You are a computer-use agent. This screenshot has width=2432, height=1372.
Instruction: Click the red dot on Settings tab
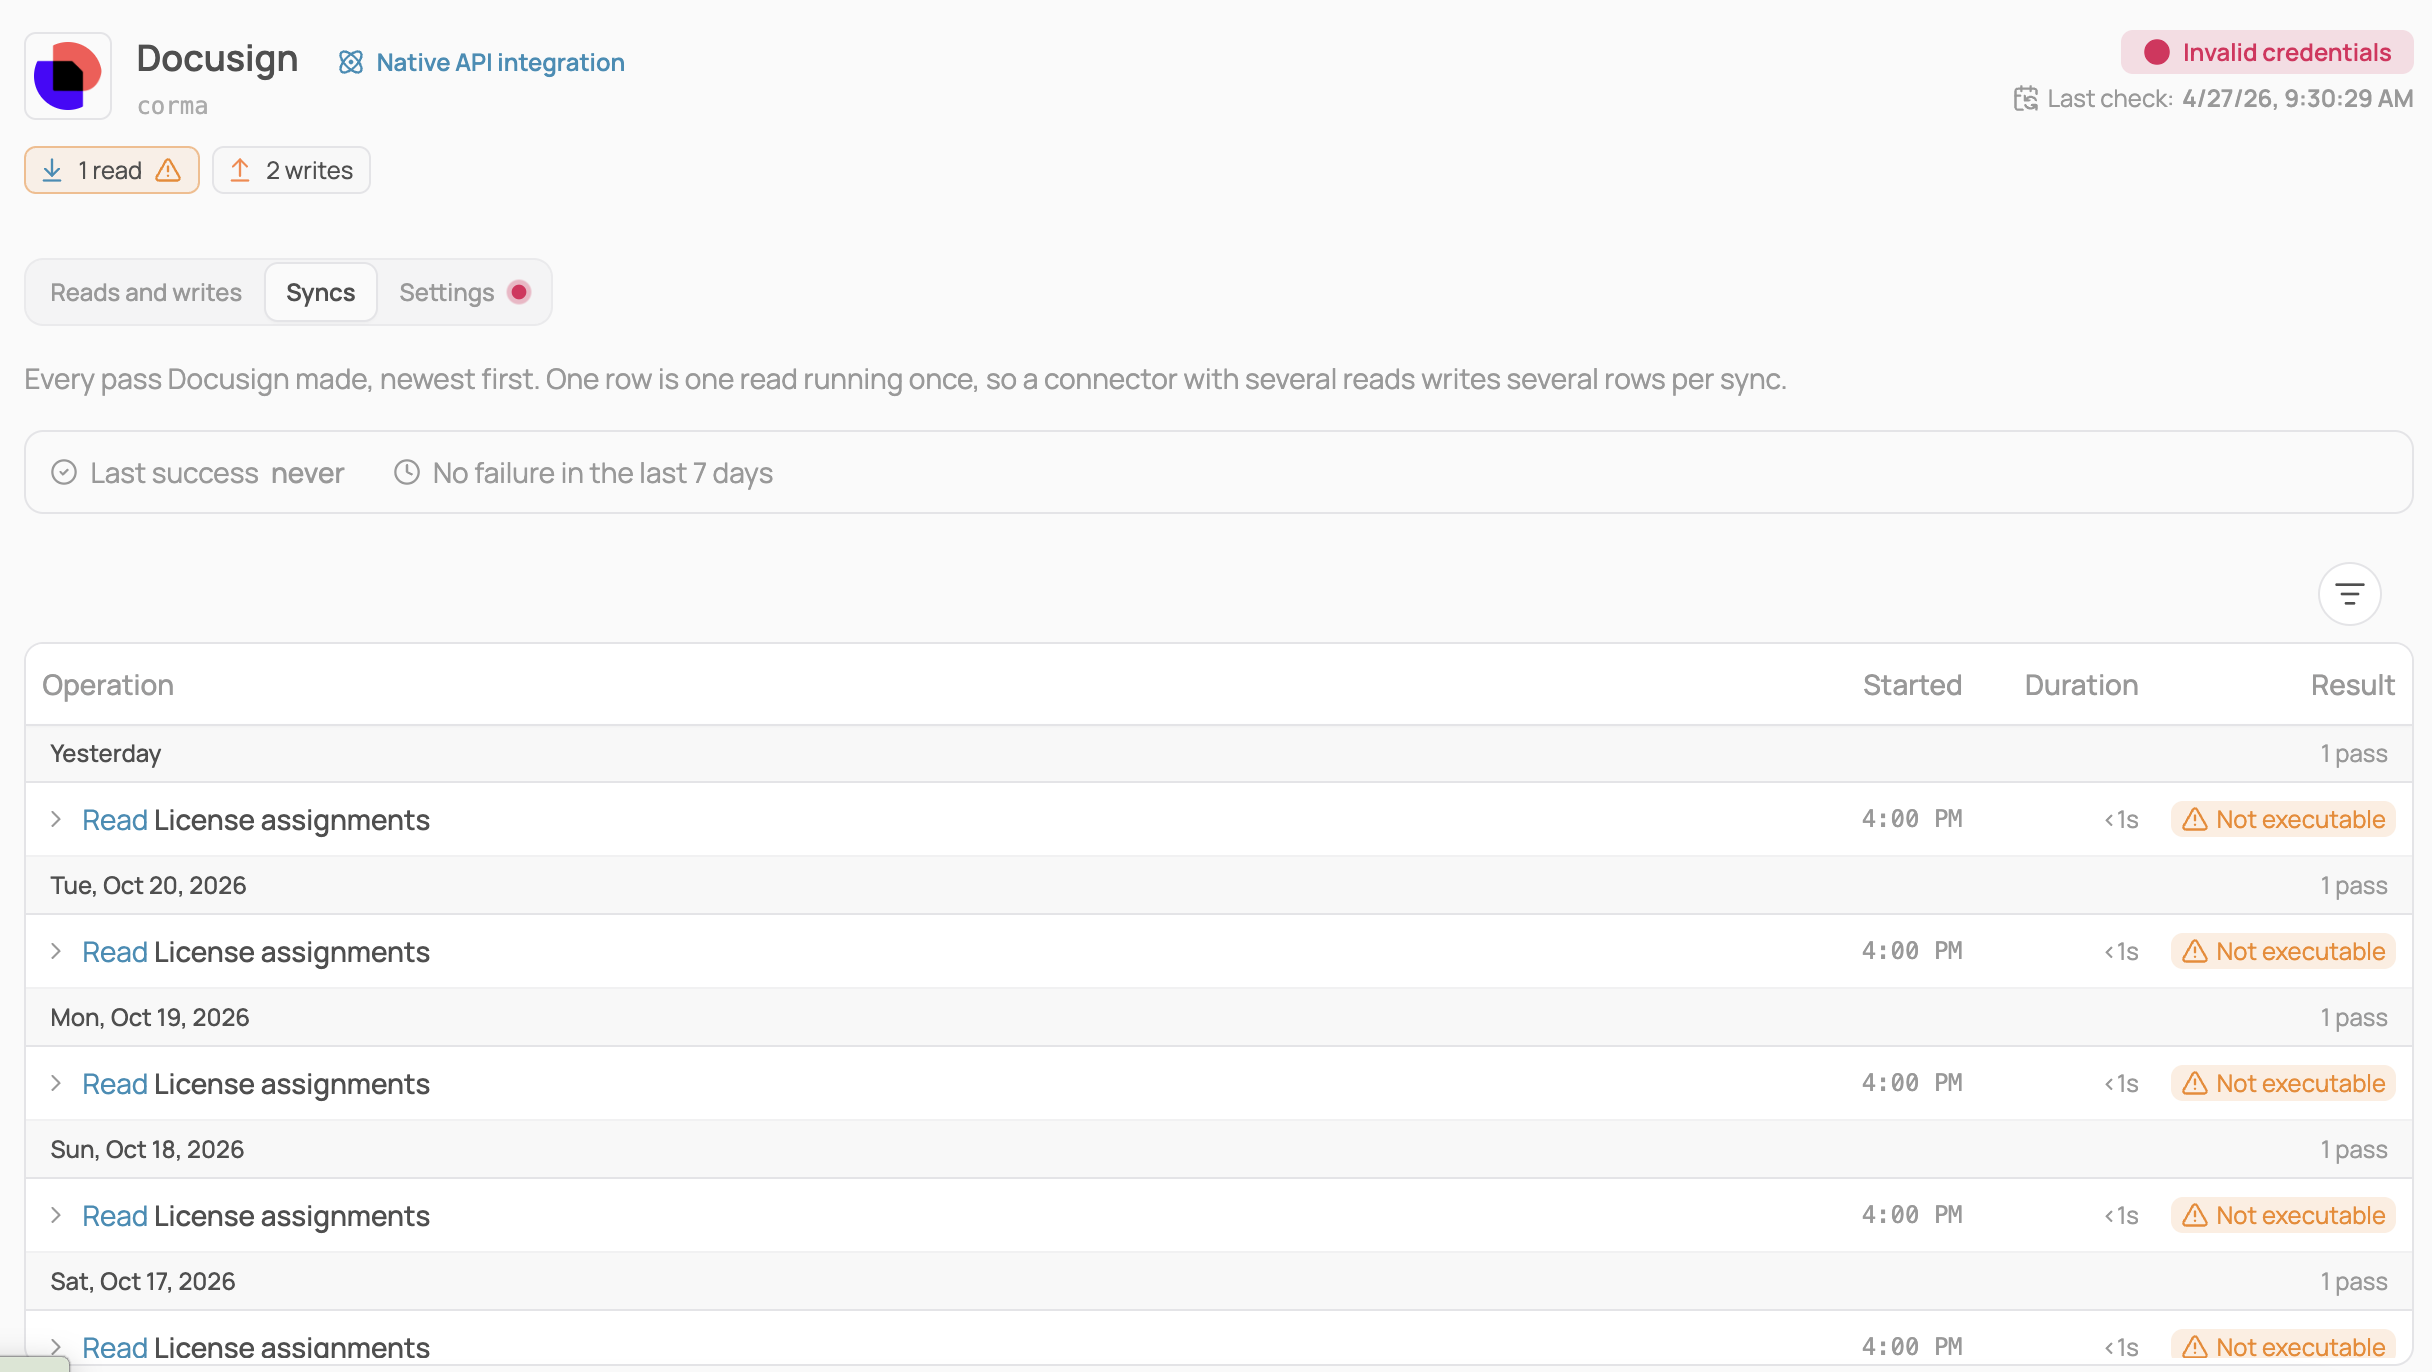[x=518, y=292]
